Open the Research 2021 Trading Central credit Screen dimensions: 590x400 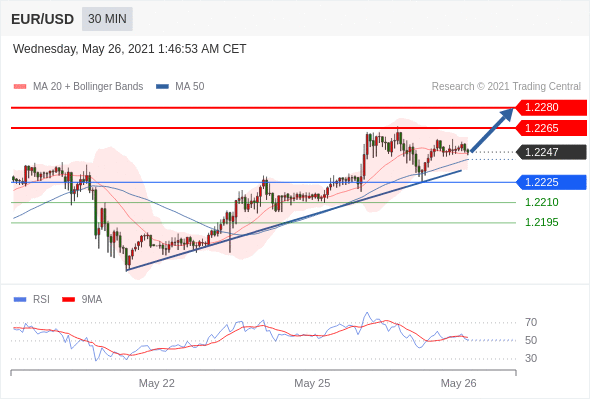[506, 87]
